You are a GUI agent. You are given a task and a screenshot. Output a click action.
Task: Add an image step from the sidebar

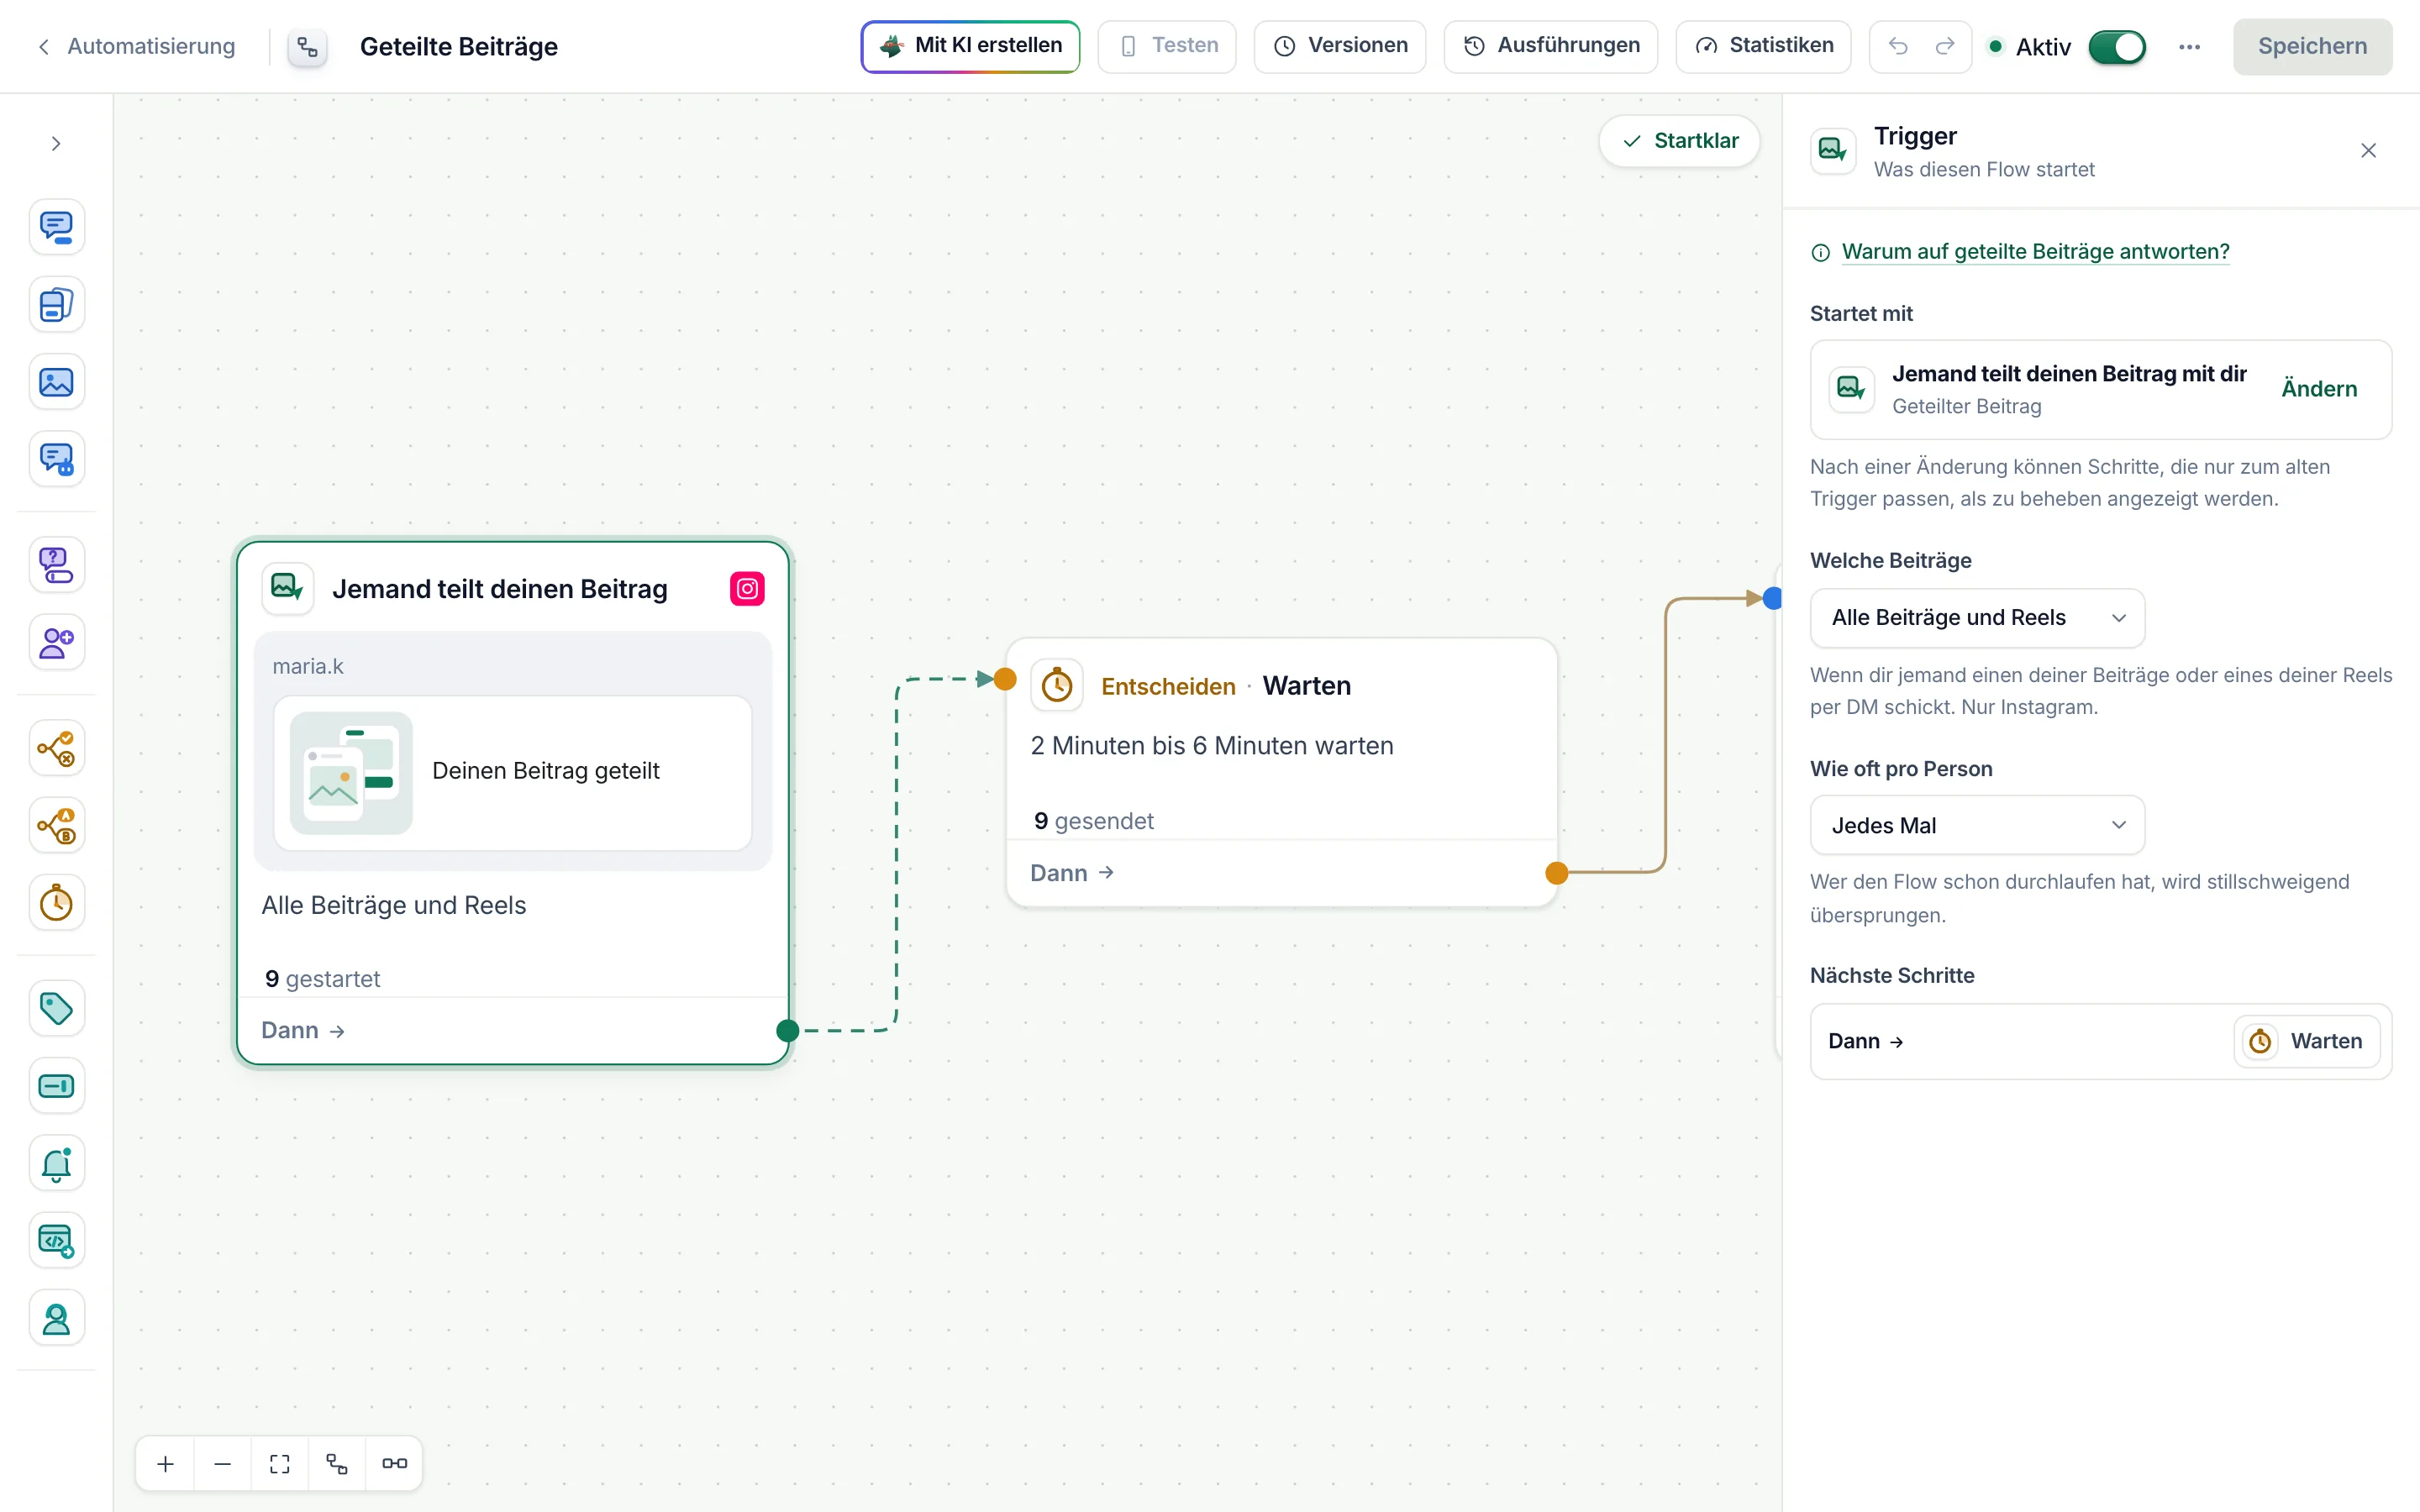pyautogui.click(x=56, y=382)
